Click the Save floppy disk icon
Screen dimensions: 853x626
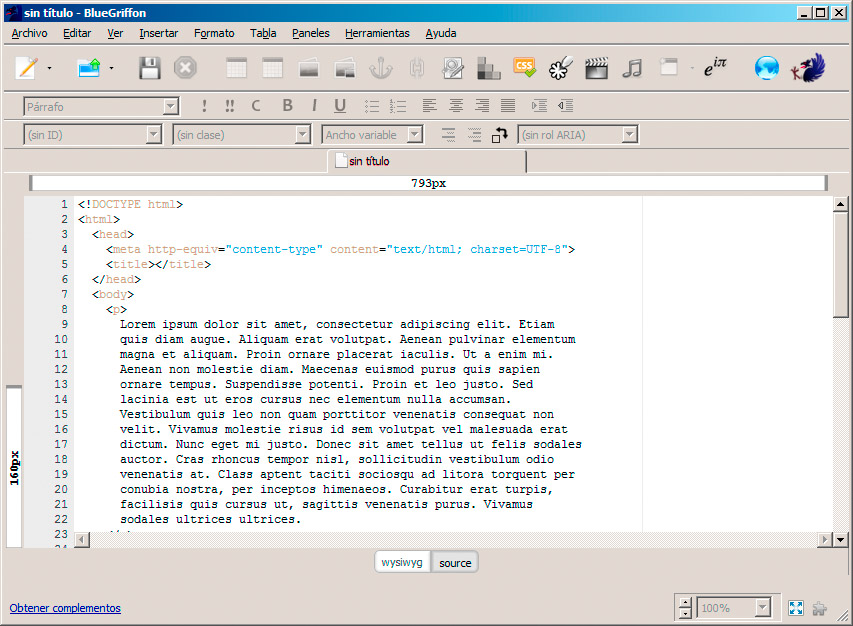149,69
